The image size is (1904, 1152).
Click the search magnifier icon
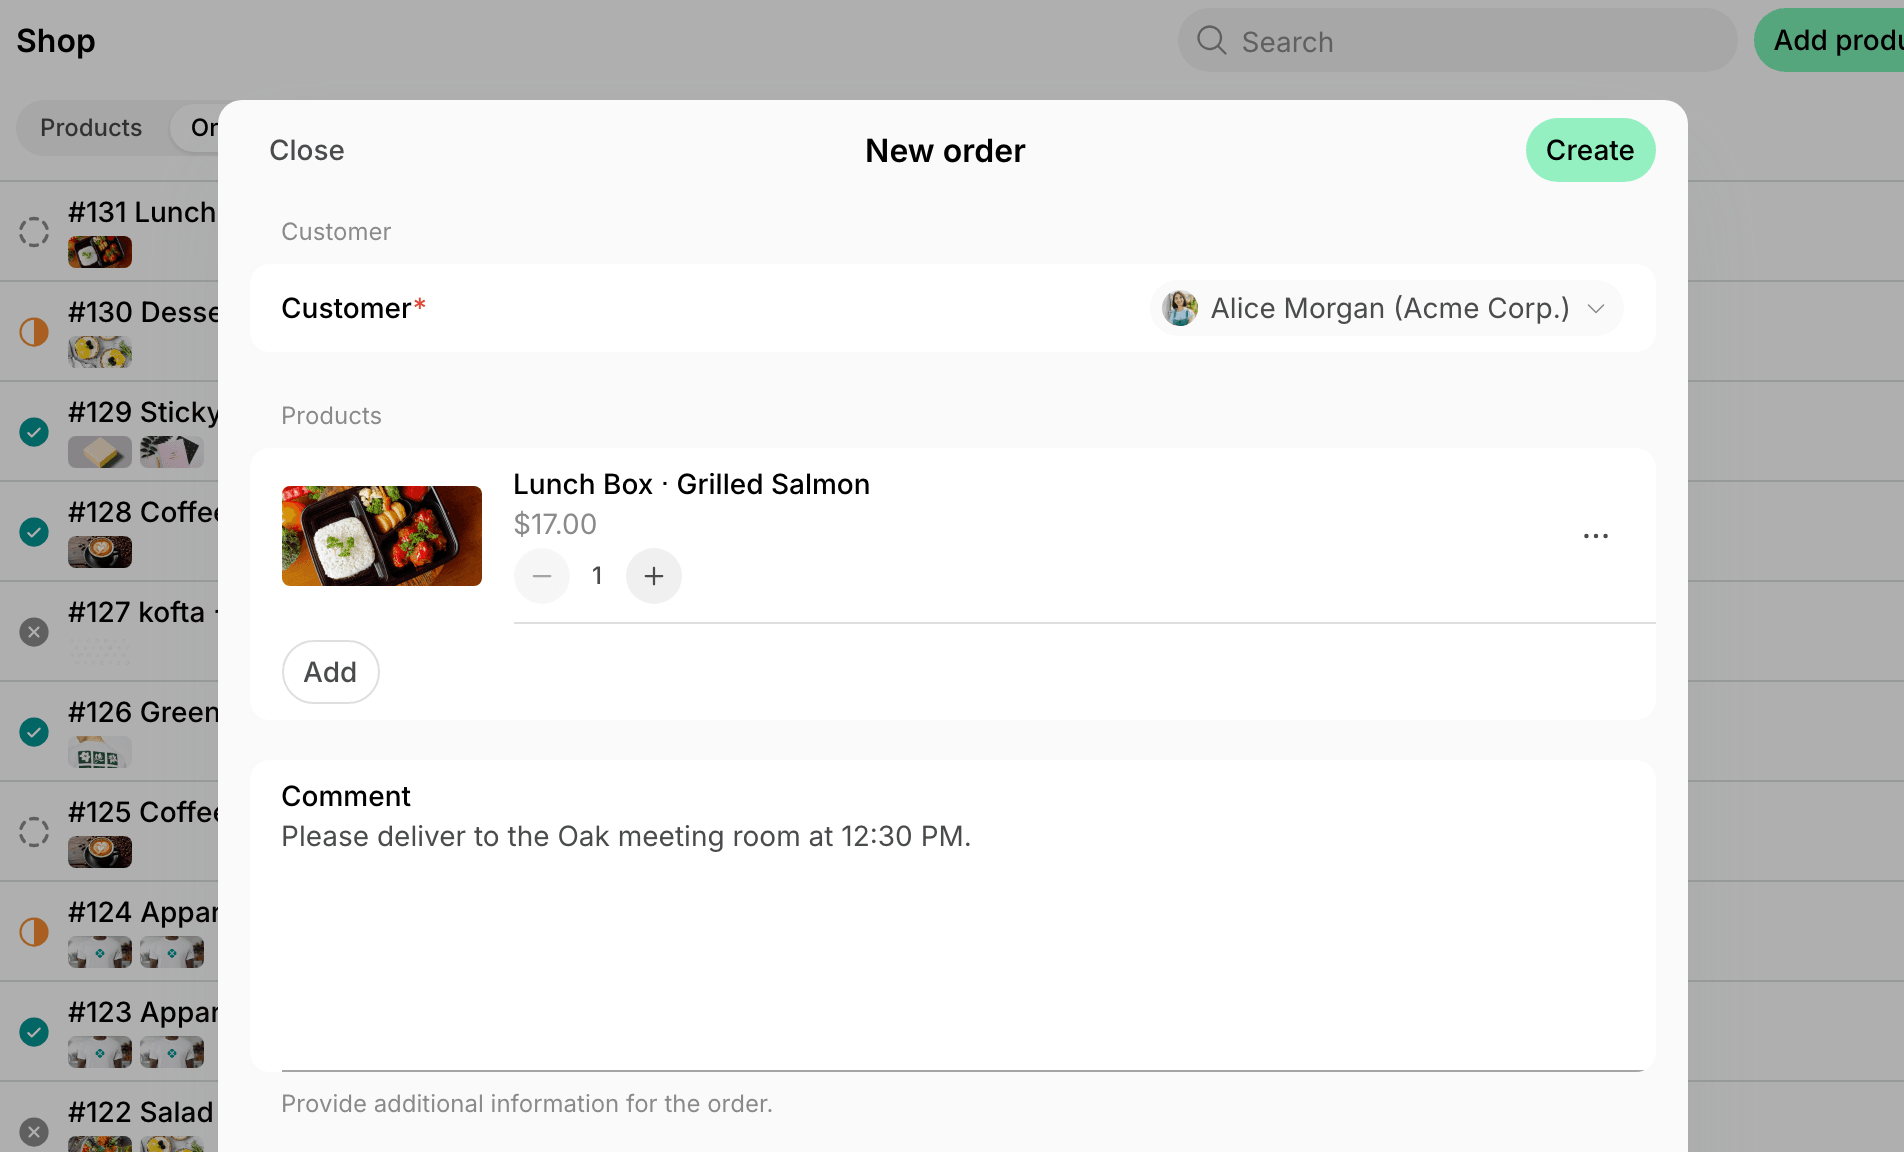pyautogui.click(x=1211, y=40)
